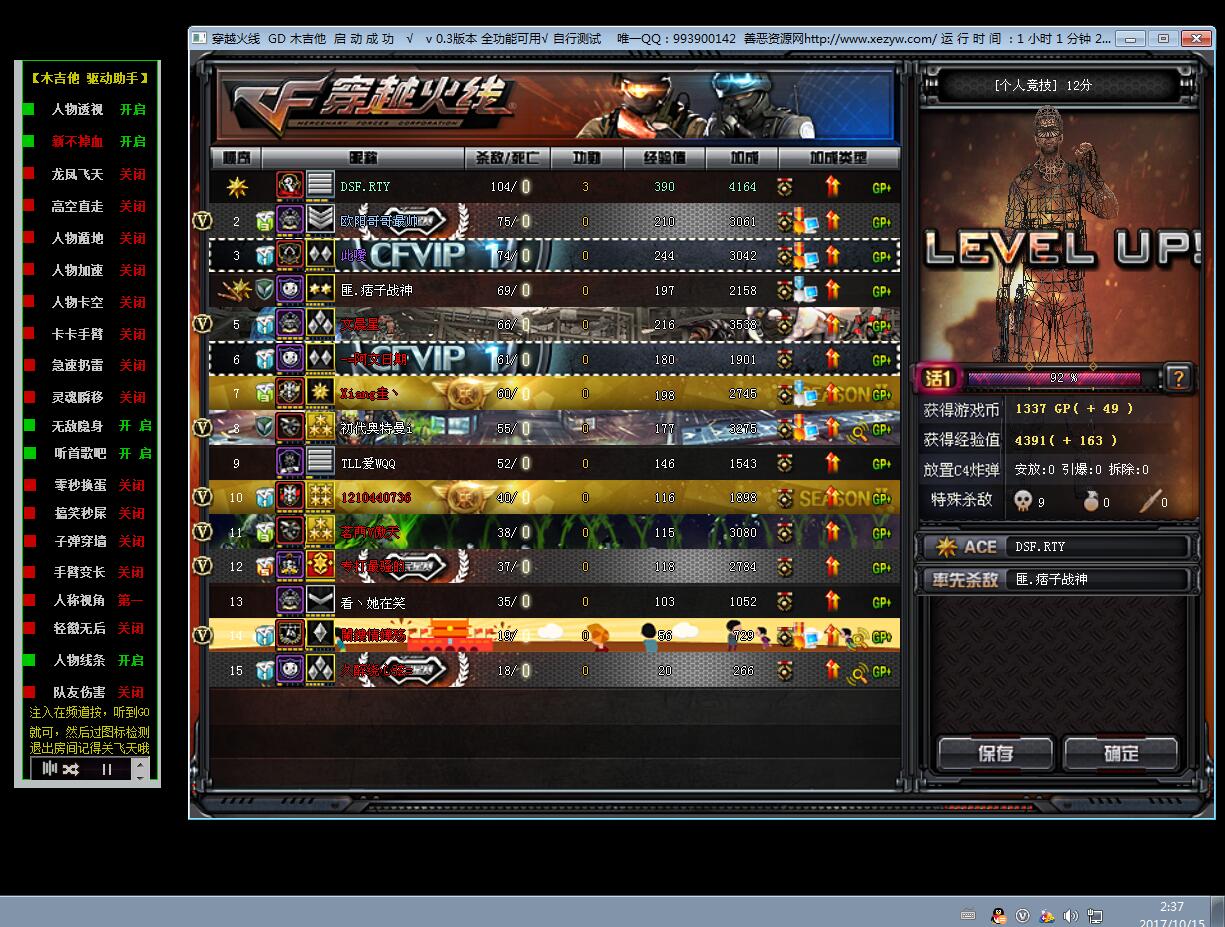
Task: Sort by 杀敌/死亡 column header
Action: [505, 158]
